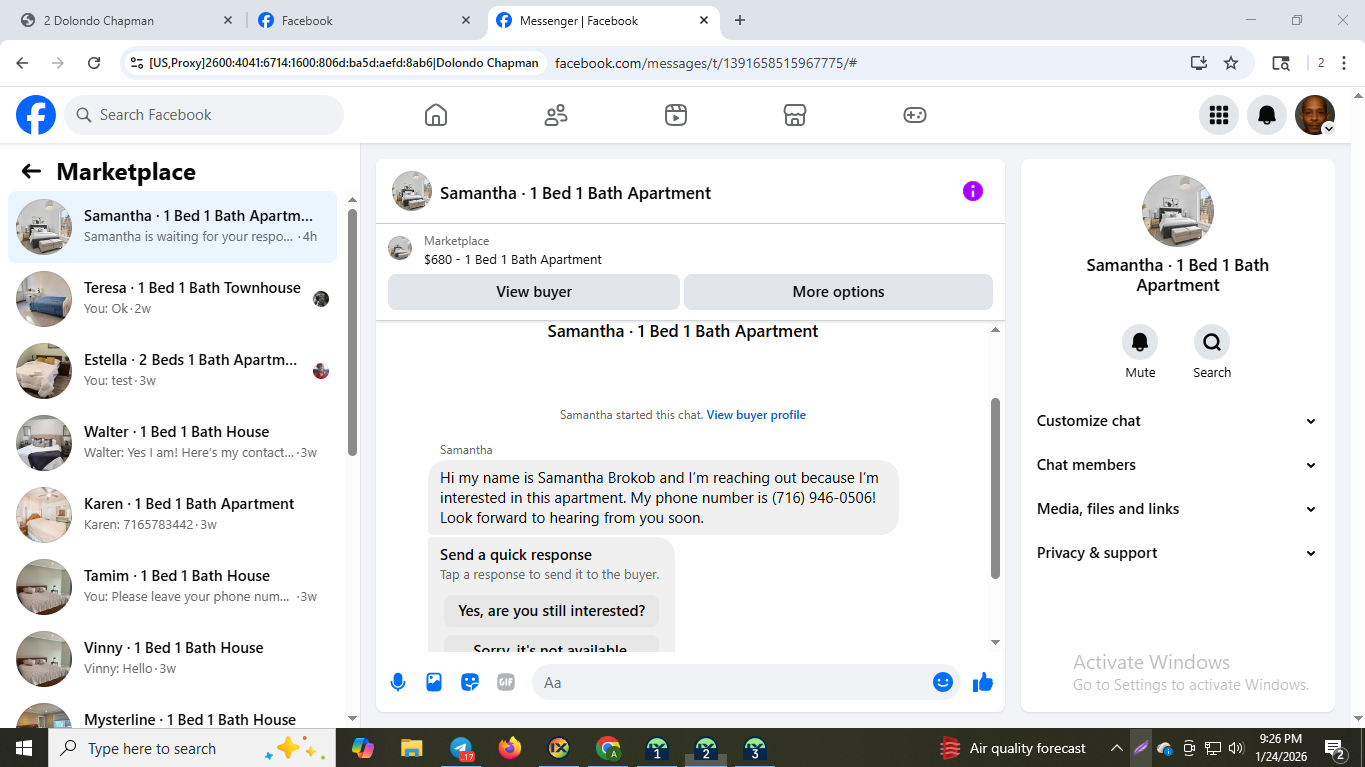The image size is (1365, 767).
Task: Open Facebook Home icon
Action: click(436, 115)
